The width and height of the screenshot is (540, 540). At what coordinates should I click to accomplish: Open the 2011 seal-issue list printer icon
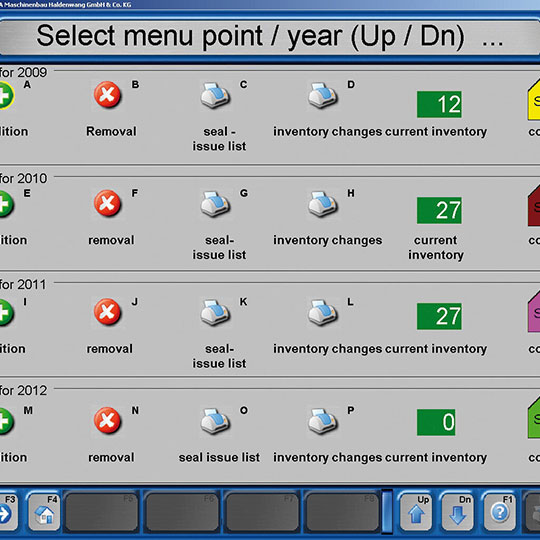tap(215, 312)
